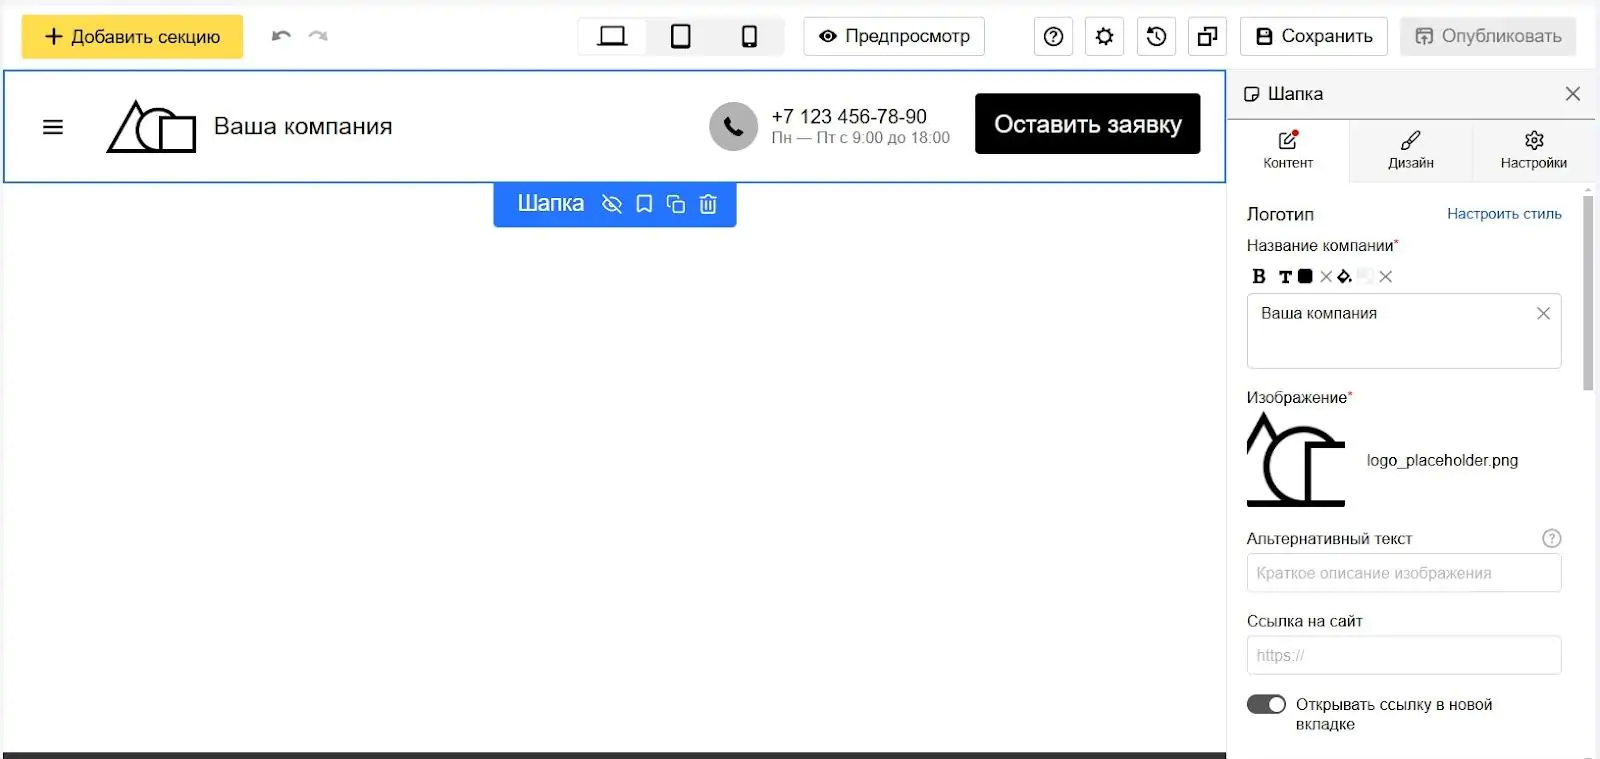Click the fill bucket icon

[1345, 276]
